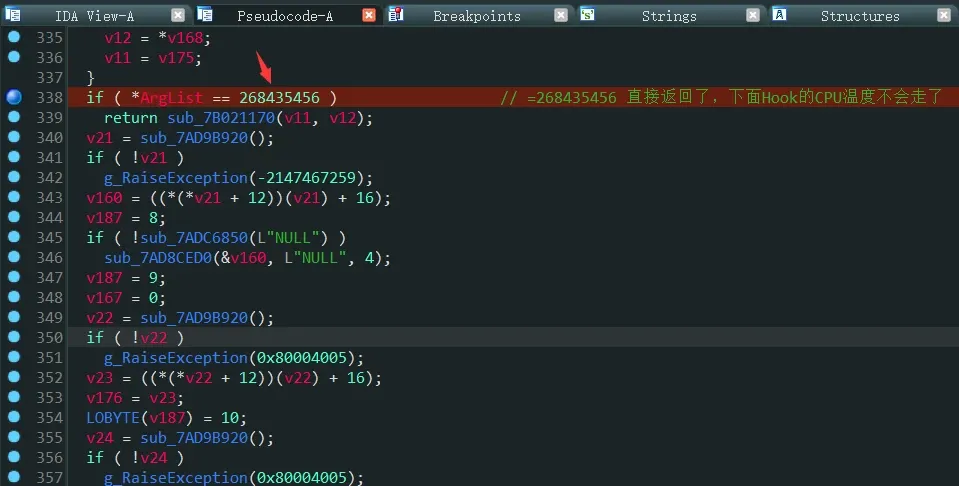Screen dimensions: 959x486
Task: Close the Pseudocode-A tab
Action: coord(369,15)
